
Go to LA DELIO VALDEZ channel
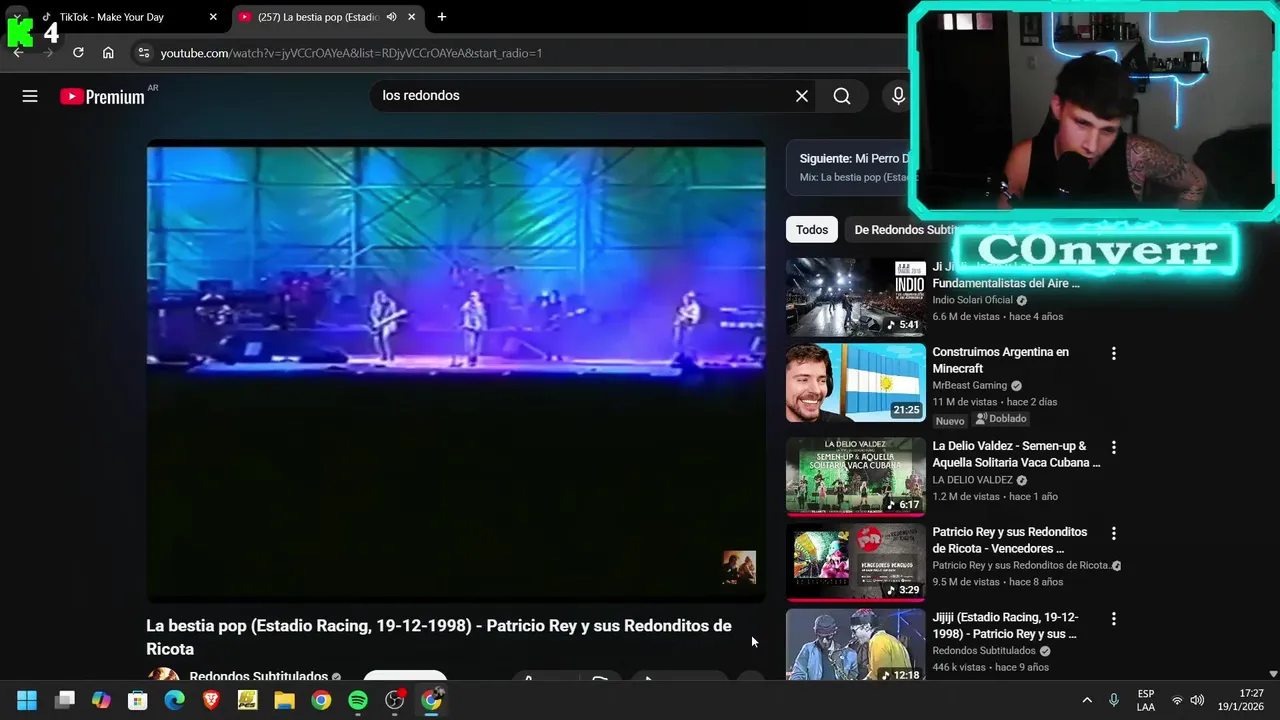pyautogui.click(x=972, y=480)
